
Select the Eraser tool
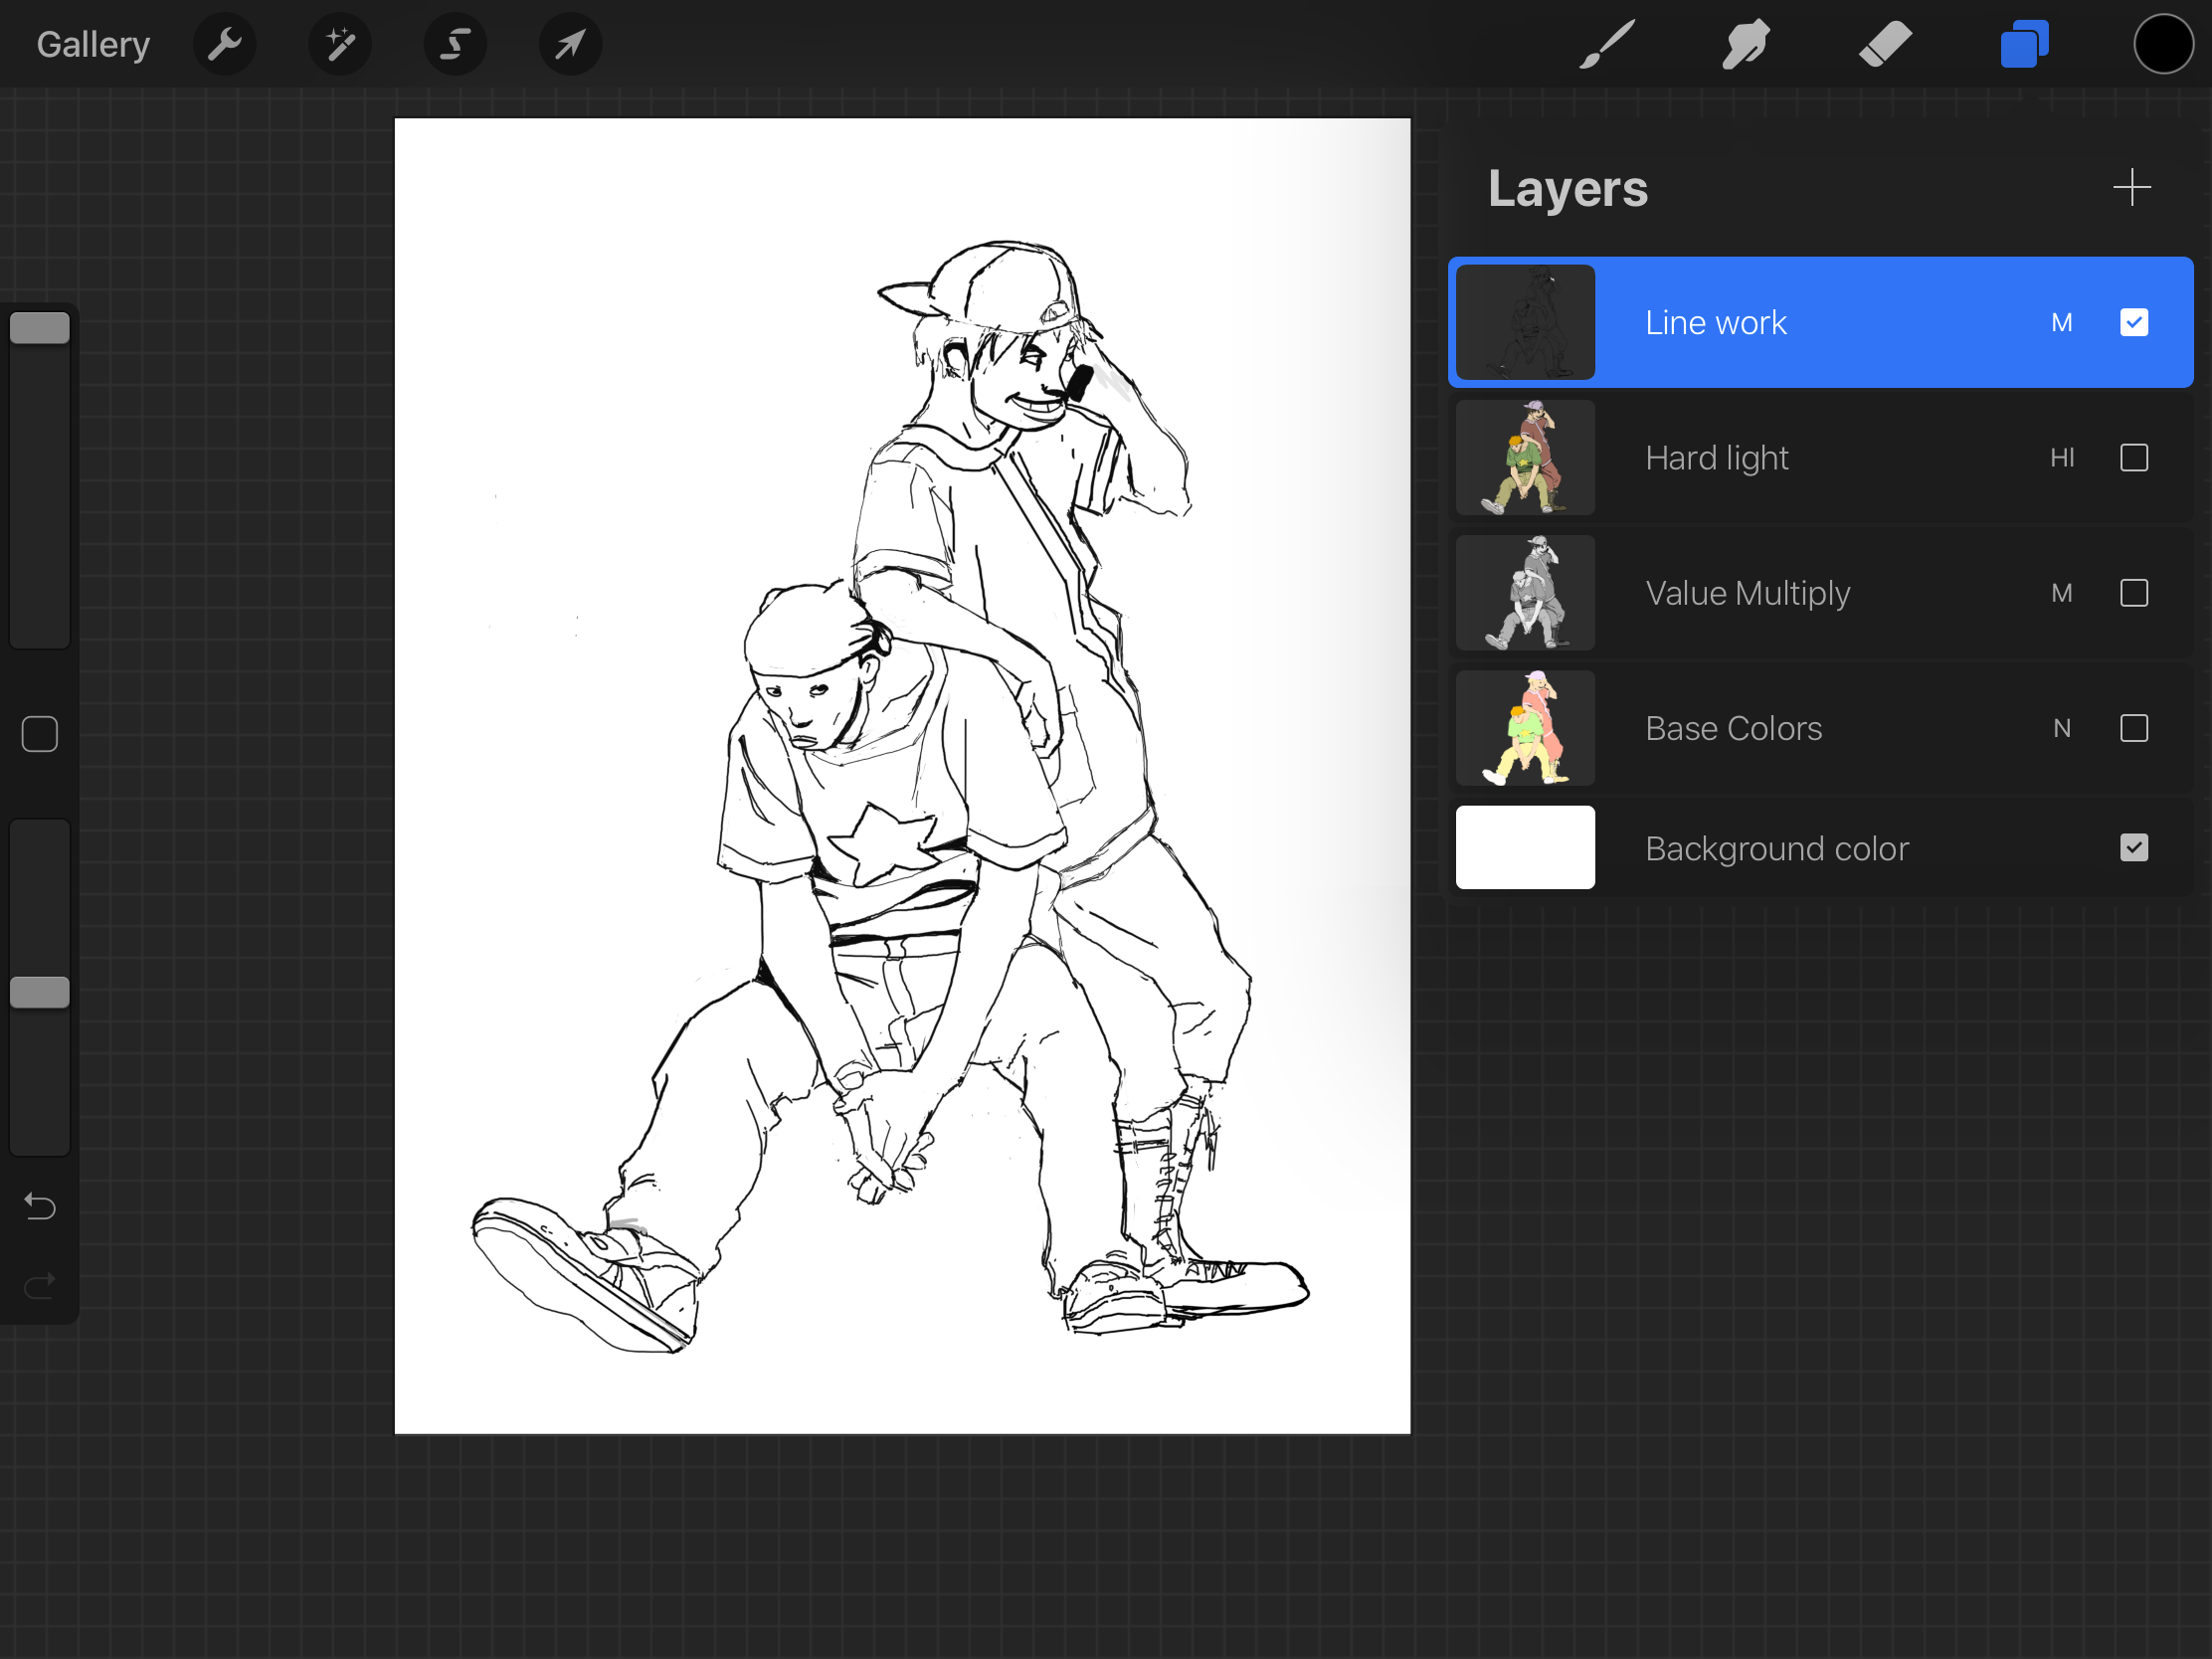pyautogui.click(x=1884, y=44)
